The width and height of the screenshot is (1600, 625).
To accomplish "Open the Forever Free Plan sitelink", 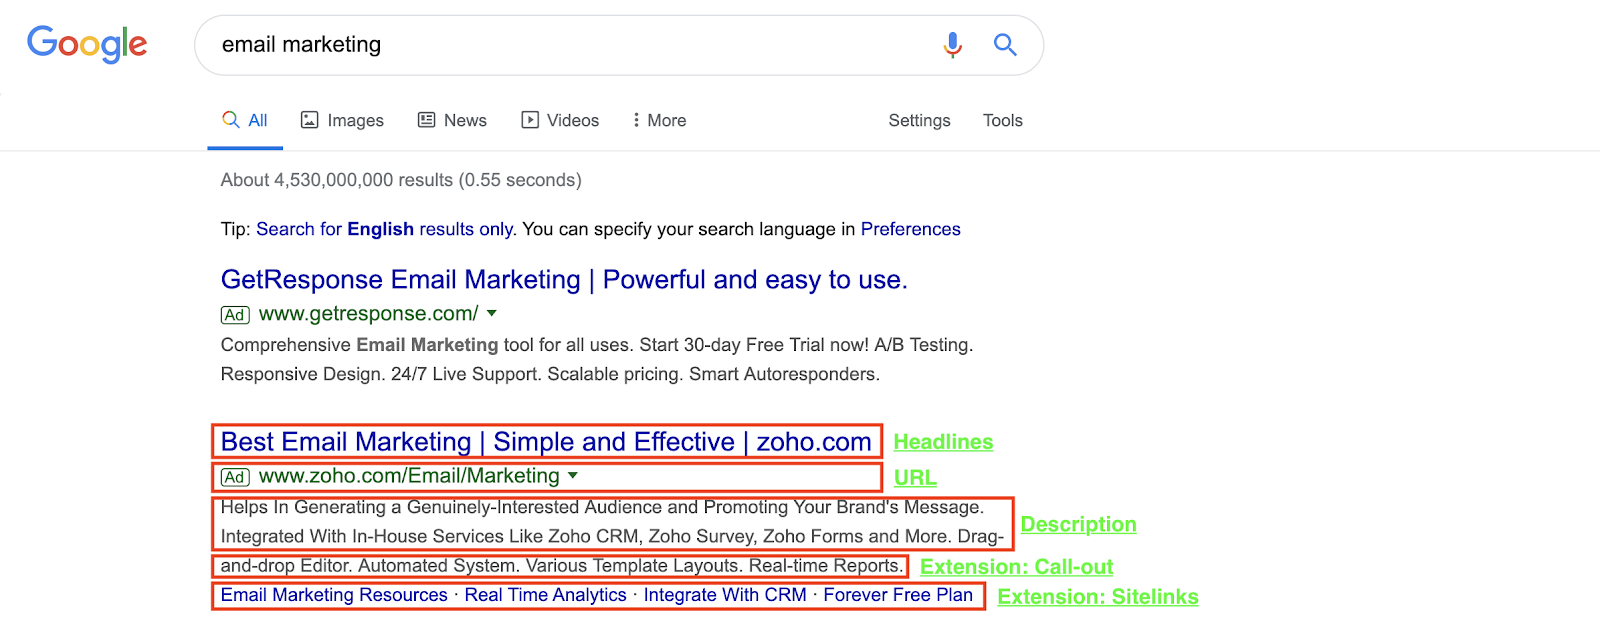I will [x=897, y=595].
